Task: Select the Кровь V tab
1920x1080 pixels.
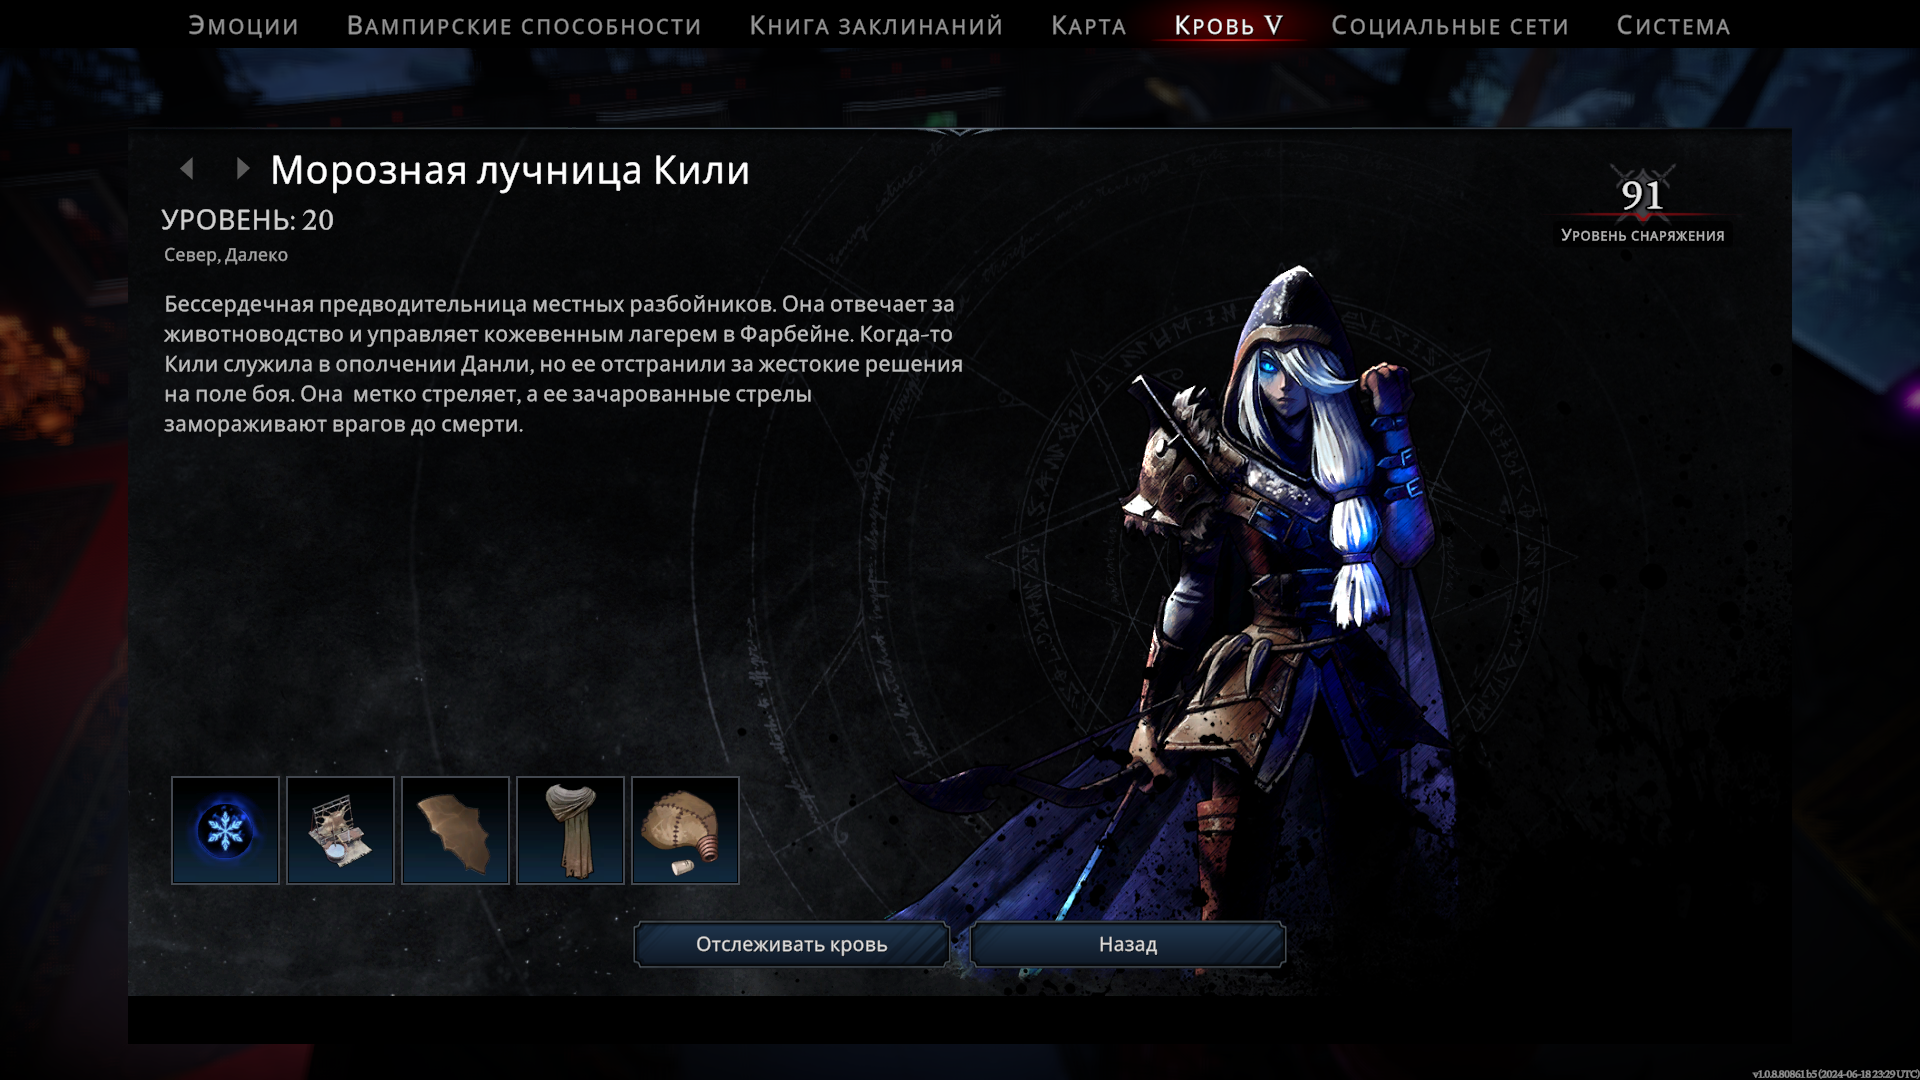Action: tap(1228, 26)
